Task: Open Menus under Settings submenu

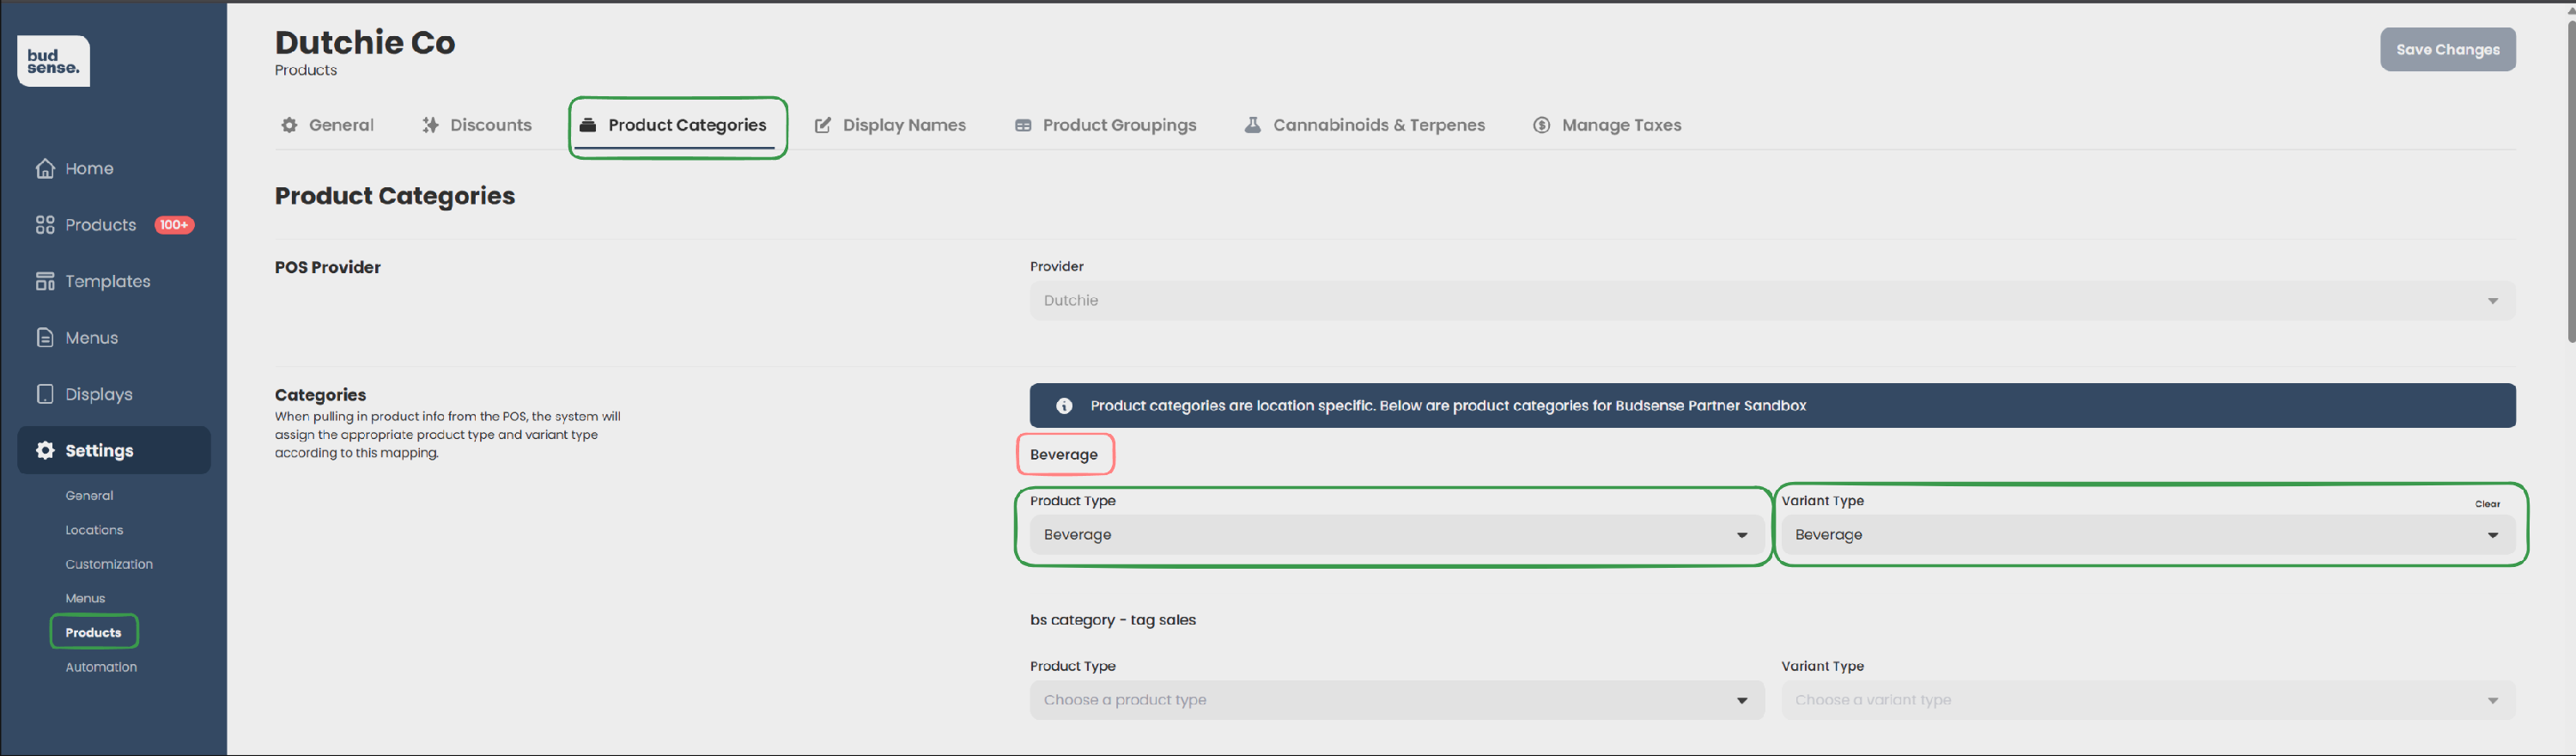Action: click(x=85, y=598)
